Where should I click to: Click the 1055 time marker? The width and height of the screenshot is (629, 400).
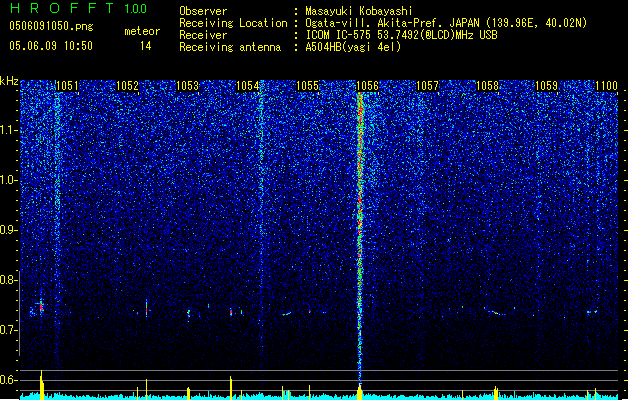point(307,85)
